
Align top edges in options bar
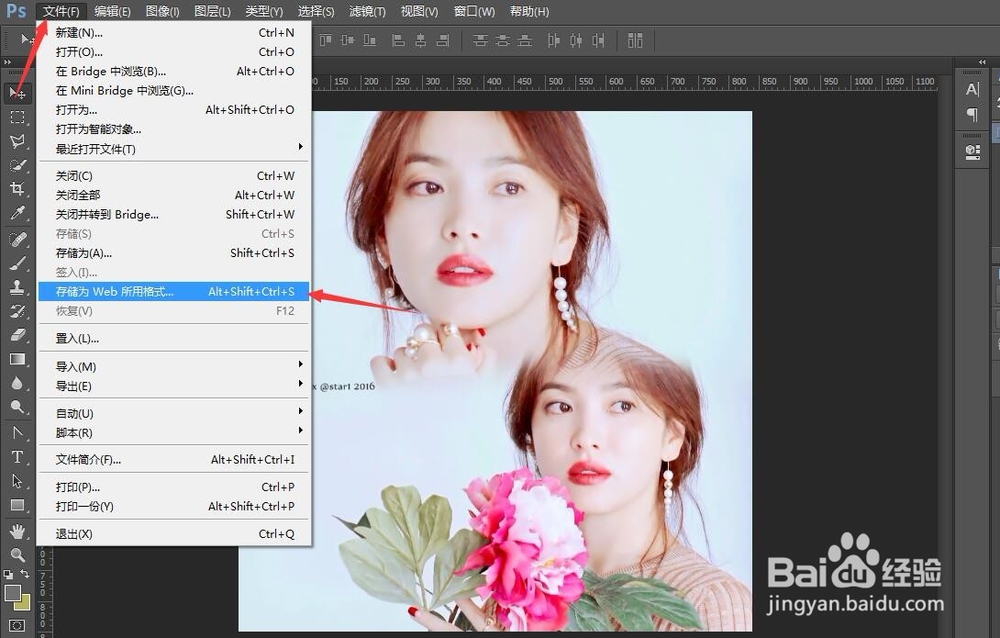click(x=325, y=41)
